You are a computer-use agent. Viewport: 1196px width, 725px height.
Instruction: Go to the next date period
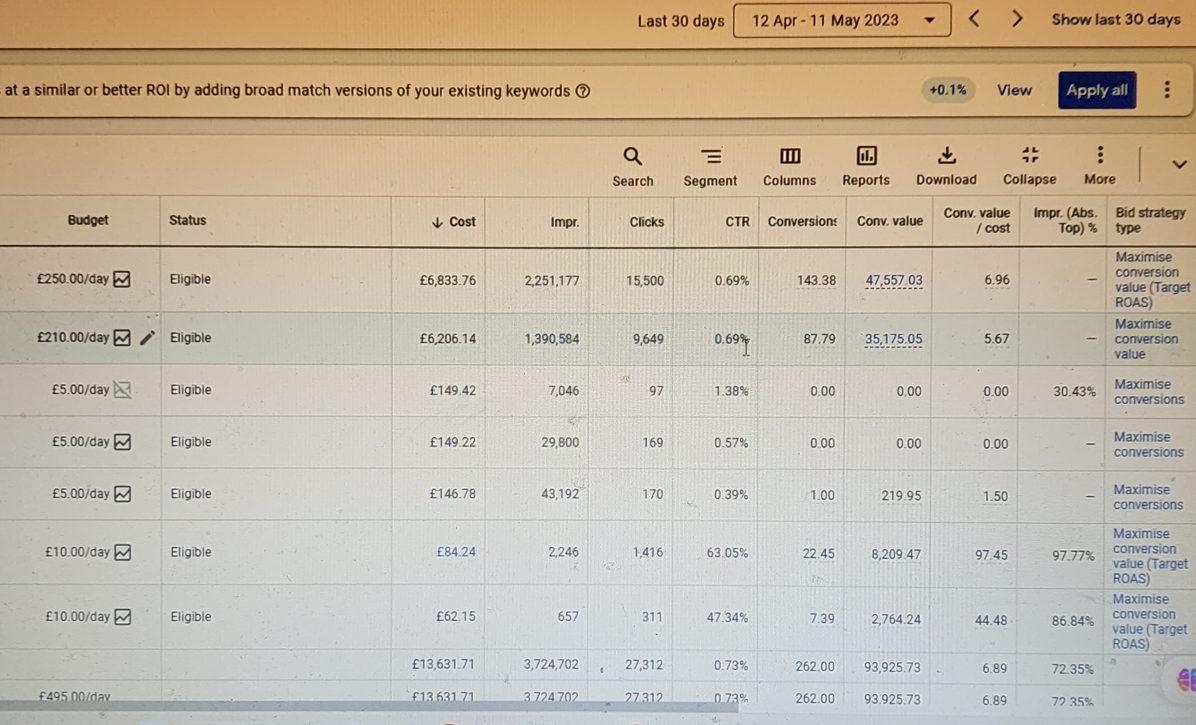pos(1017,19)
